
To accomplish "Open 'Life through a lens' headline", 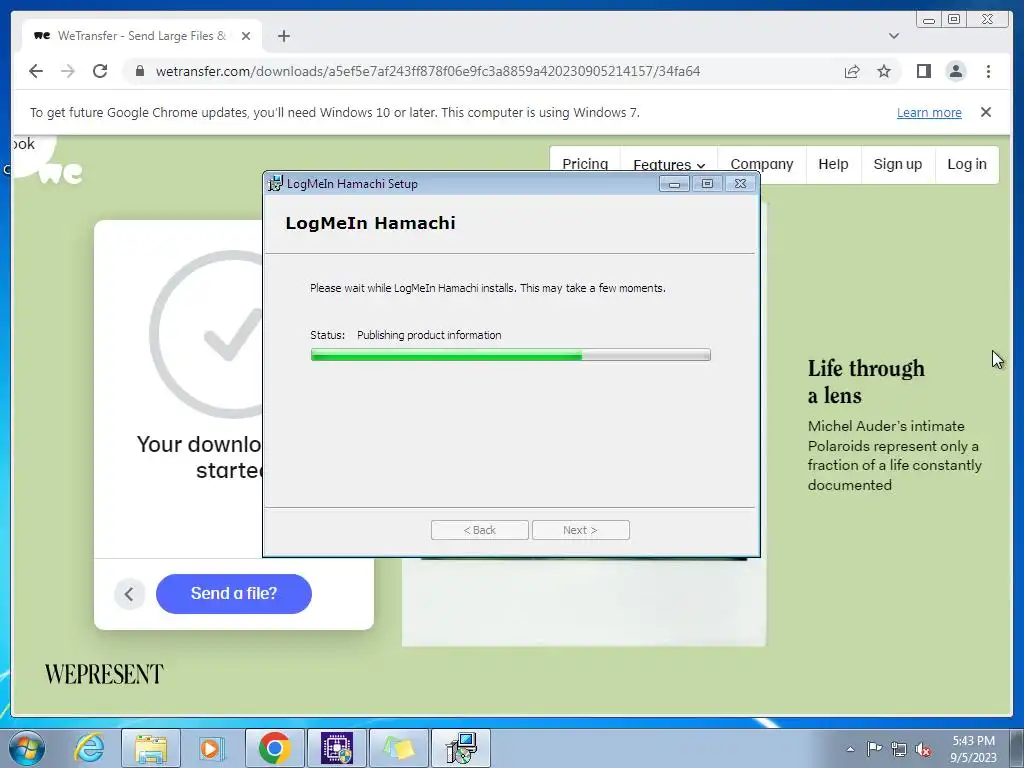I will (x=866, y=382).
